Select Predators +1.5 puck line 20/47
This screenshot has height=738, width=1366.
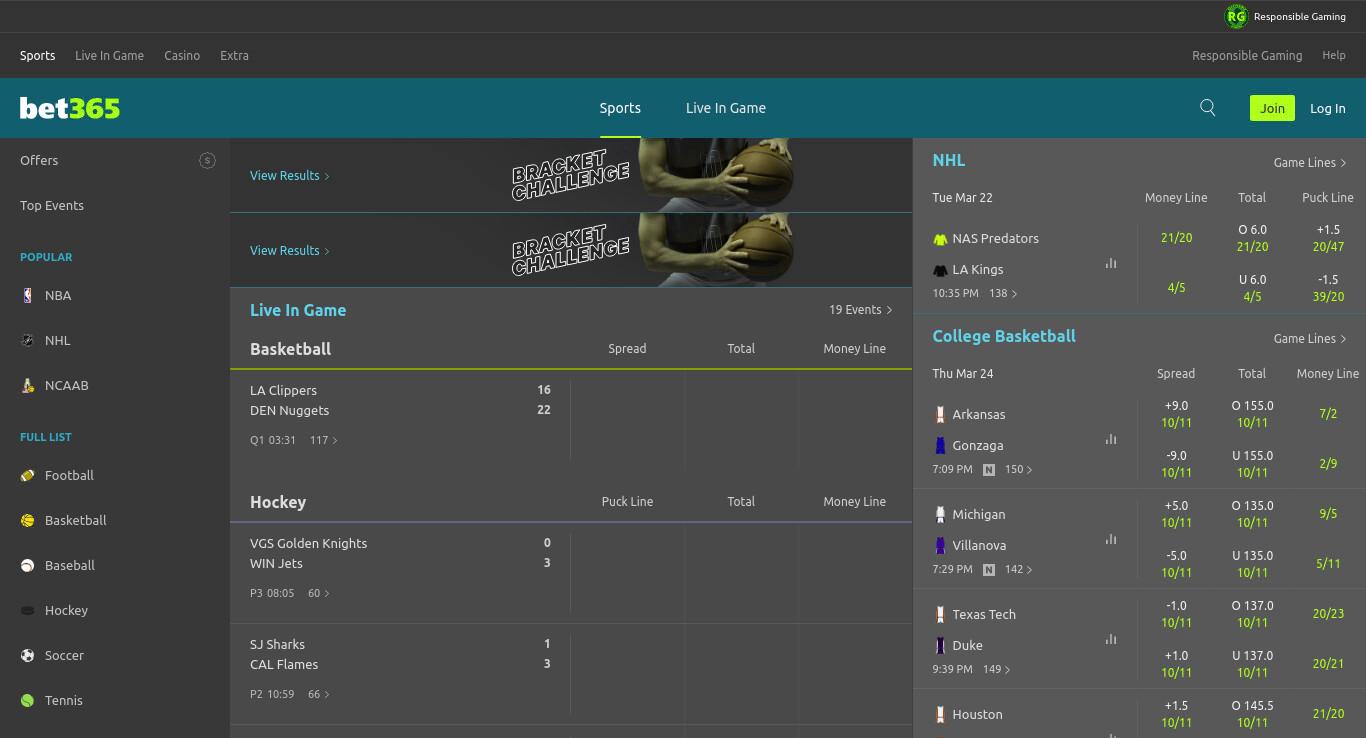[1327, 238]
